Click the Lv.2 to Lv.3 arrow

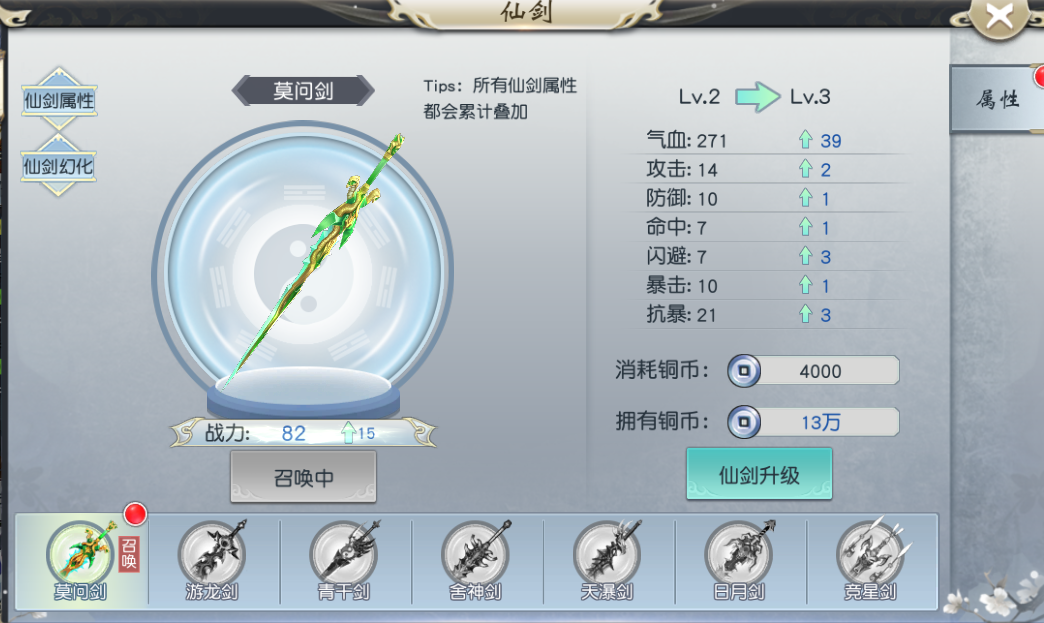click(757, 97)
